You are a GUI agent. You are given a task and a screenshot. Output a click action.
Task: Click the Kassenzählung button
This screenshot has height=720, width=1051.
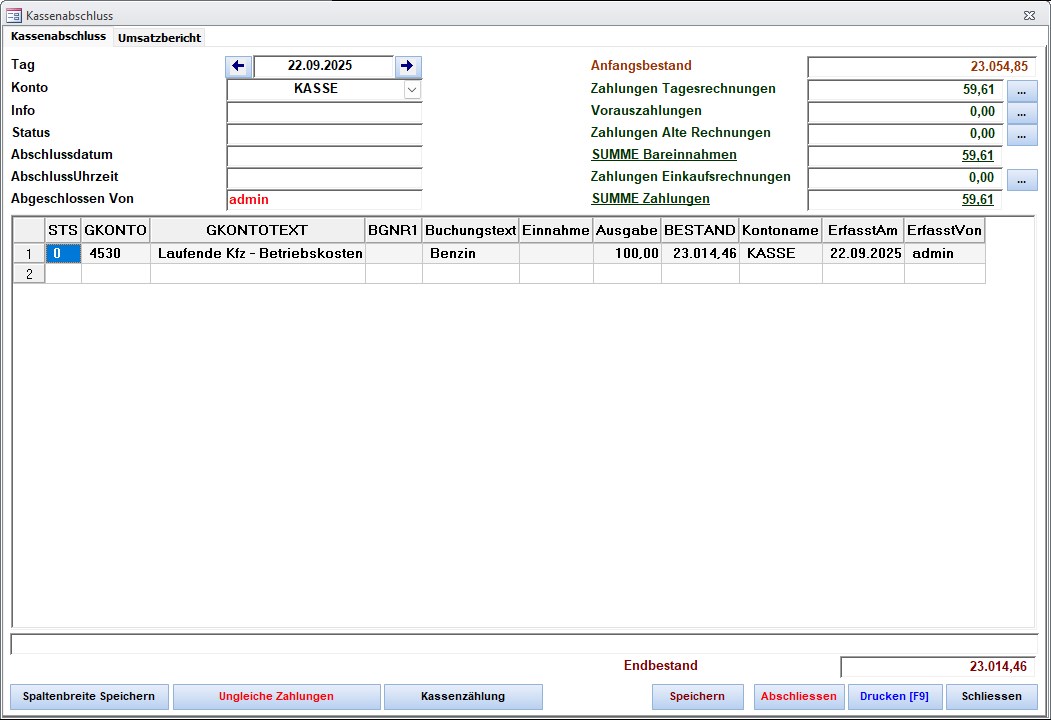(x=463, y=697)
